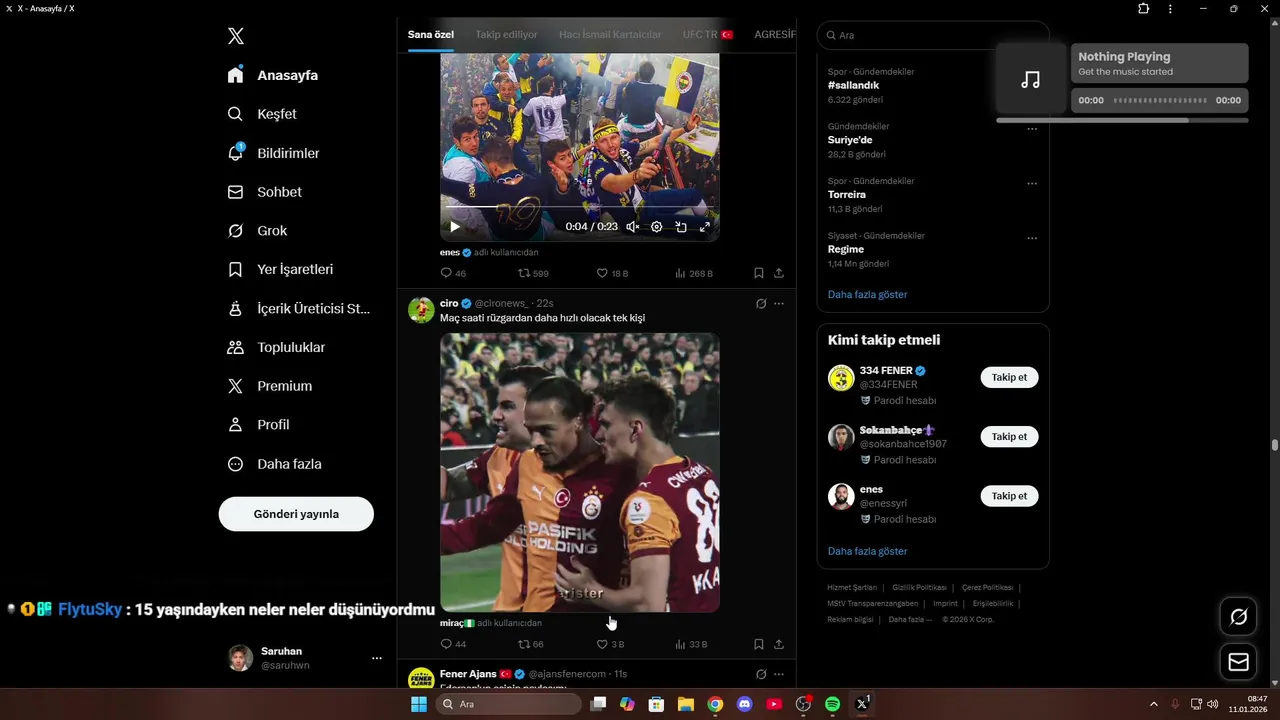Viewport: 1280px width, 720px height.
Task: Go to Anasayfa home page
Action: 273,75
